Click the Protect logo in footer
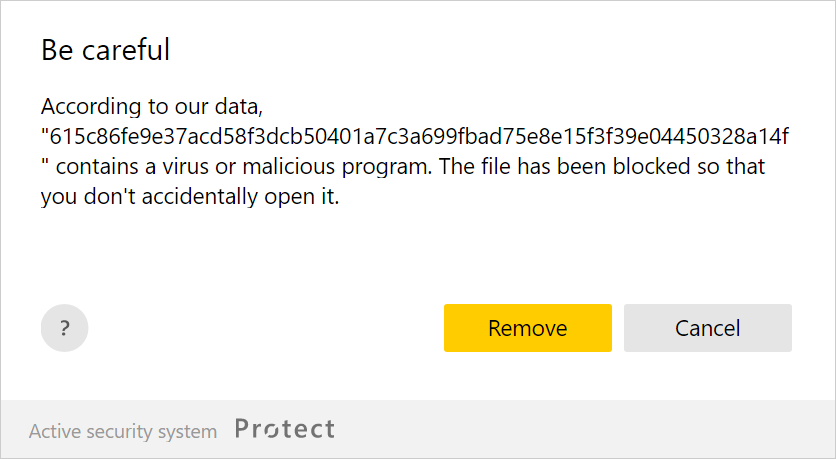Screen dimensions: 836x459 tap(285, 430)
